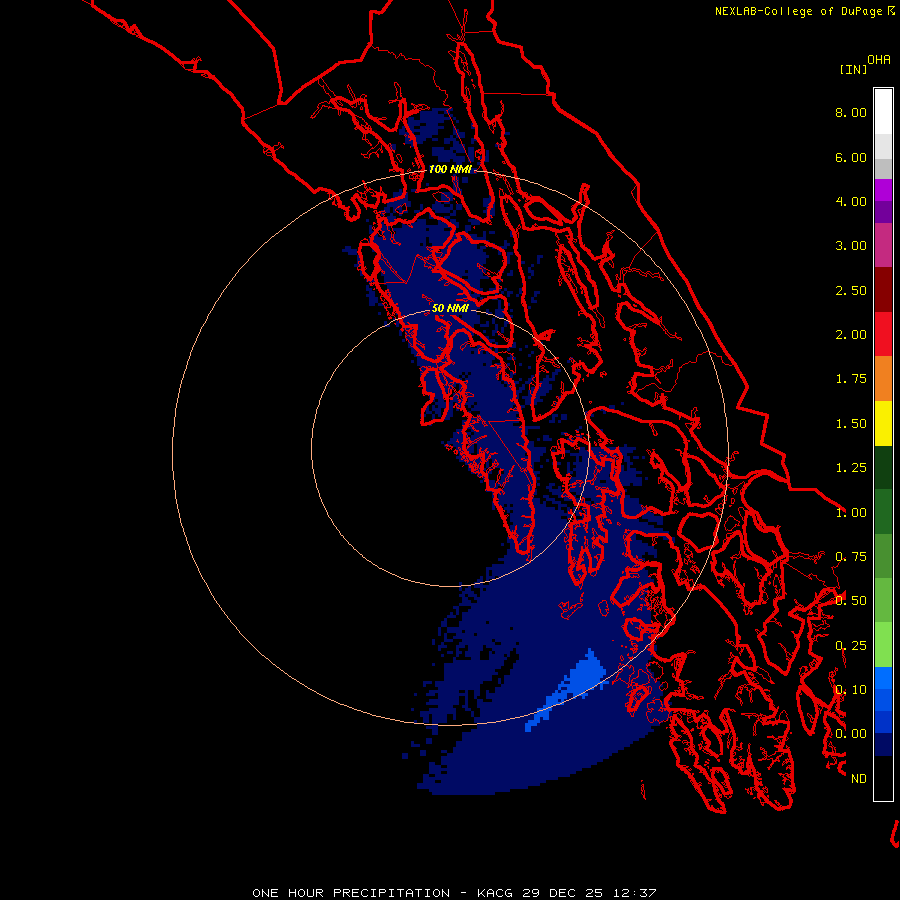
Task: Click the darkest green swatch in the legend
Action: pyautogui.click(x=883, y=467)
